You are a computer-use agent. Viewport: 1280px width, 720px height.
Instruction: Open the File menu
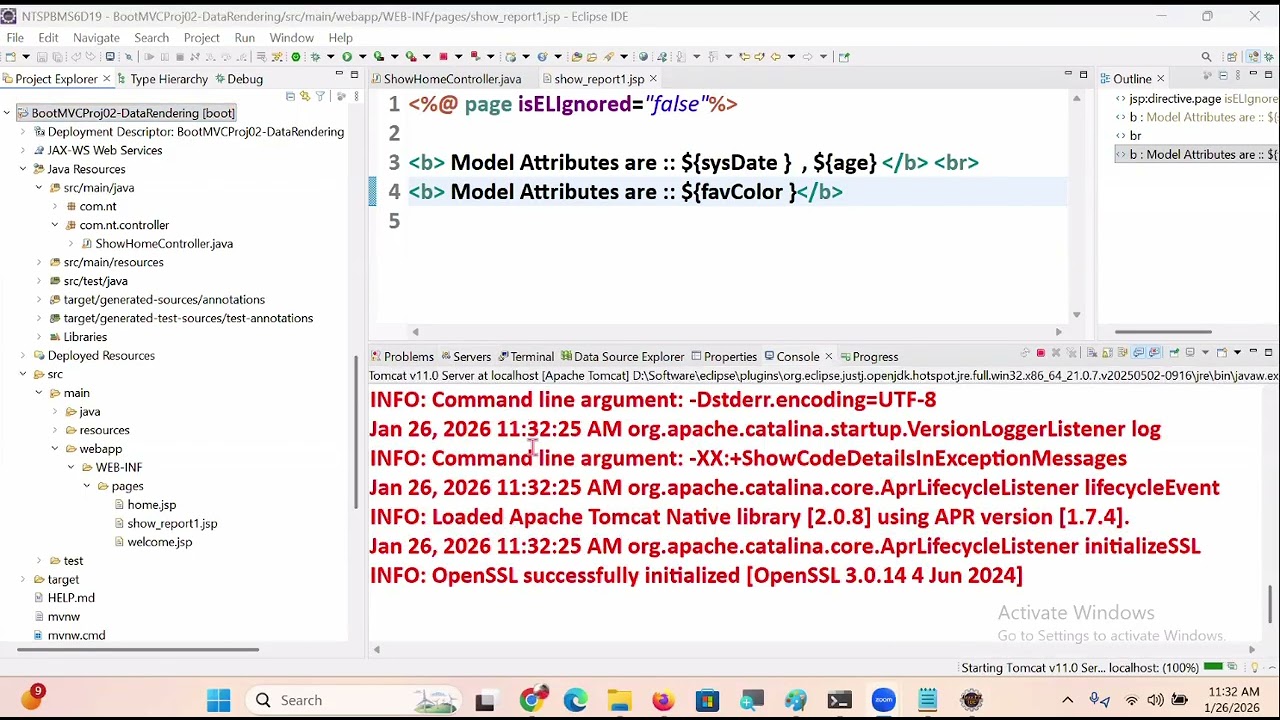pyautogui.click(x=15, y=38)
